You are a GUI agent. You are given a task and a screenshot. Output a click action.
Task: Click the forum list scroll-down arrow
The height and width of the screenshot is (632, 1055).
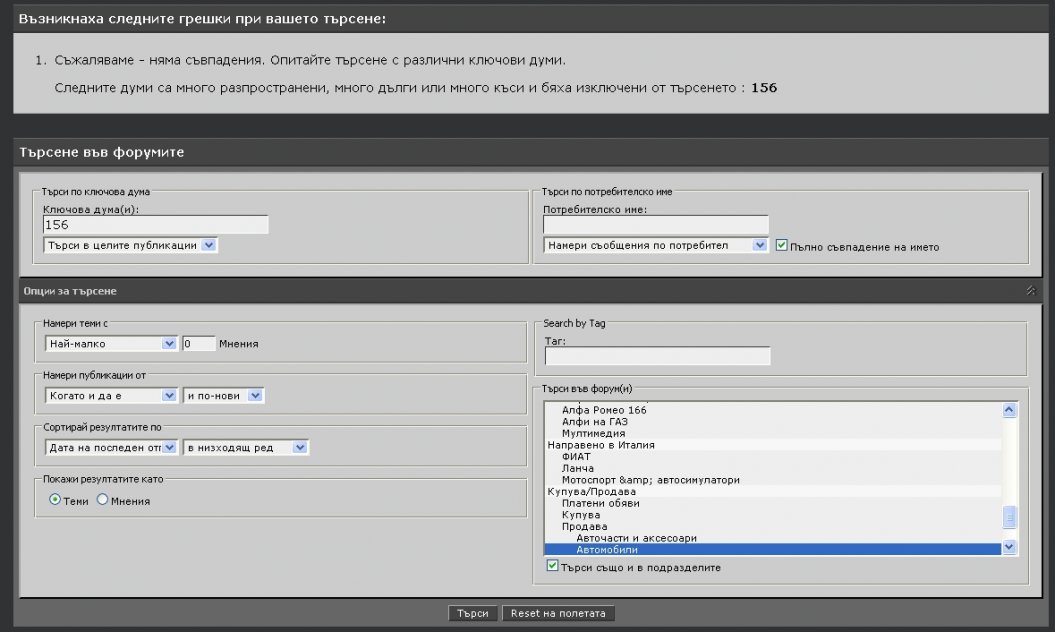1009,547
